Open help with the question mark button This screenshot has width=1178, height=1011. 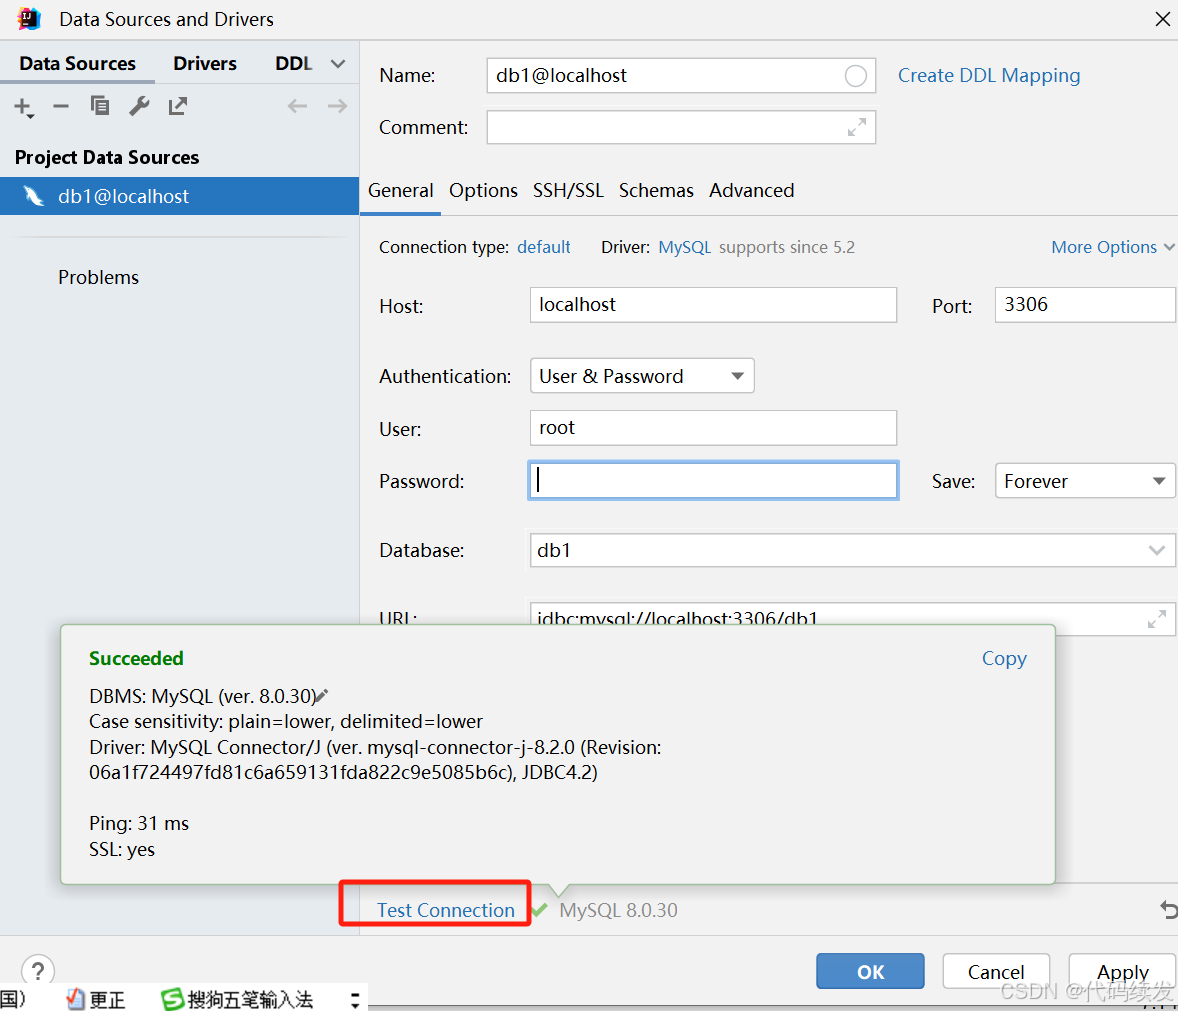(x=38, y=970)
